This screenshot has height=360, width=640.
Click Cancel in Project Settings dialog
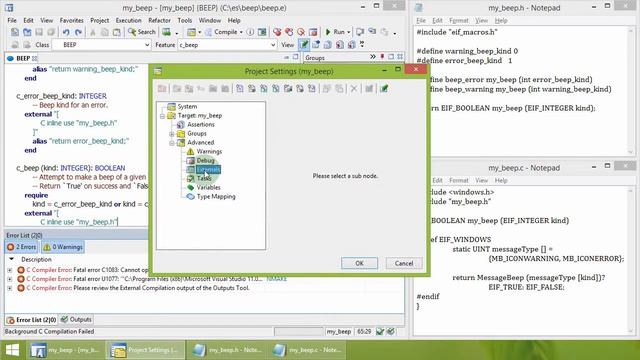(404, 263)
